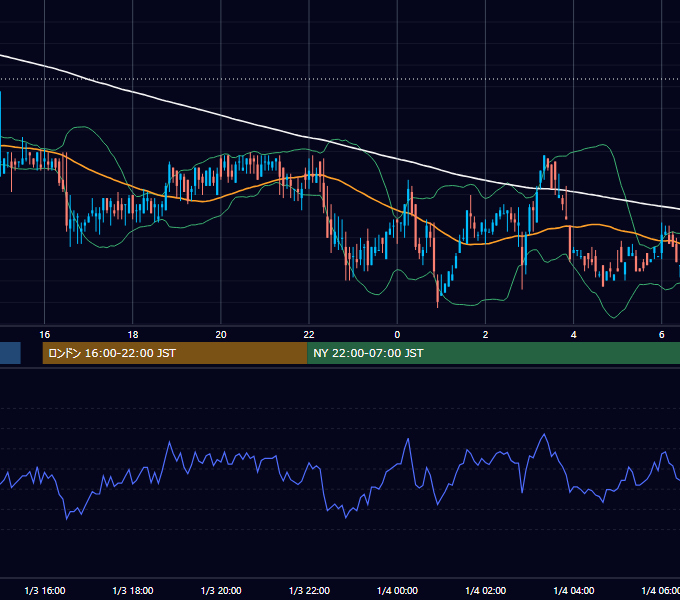
Task: Click hour label 4 on upper axis
Action: (x=573, y=335)
